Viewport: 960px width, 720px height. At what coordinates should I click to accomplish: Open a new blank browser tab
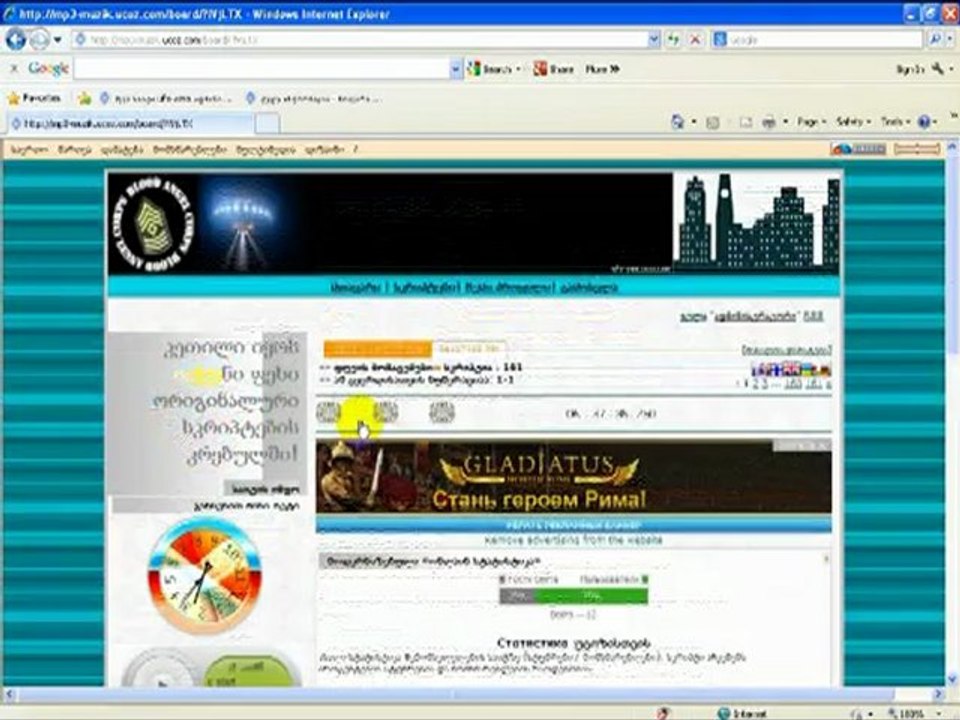point(267,124)
